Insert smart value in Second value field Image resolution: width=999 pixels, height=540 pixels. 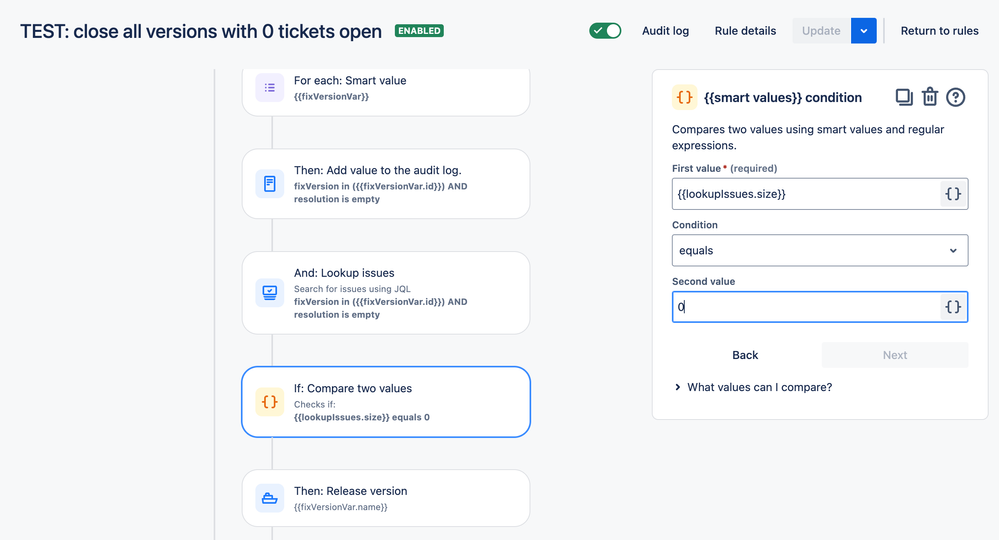[952, 307]
